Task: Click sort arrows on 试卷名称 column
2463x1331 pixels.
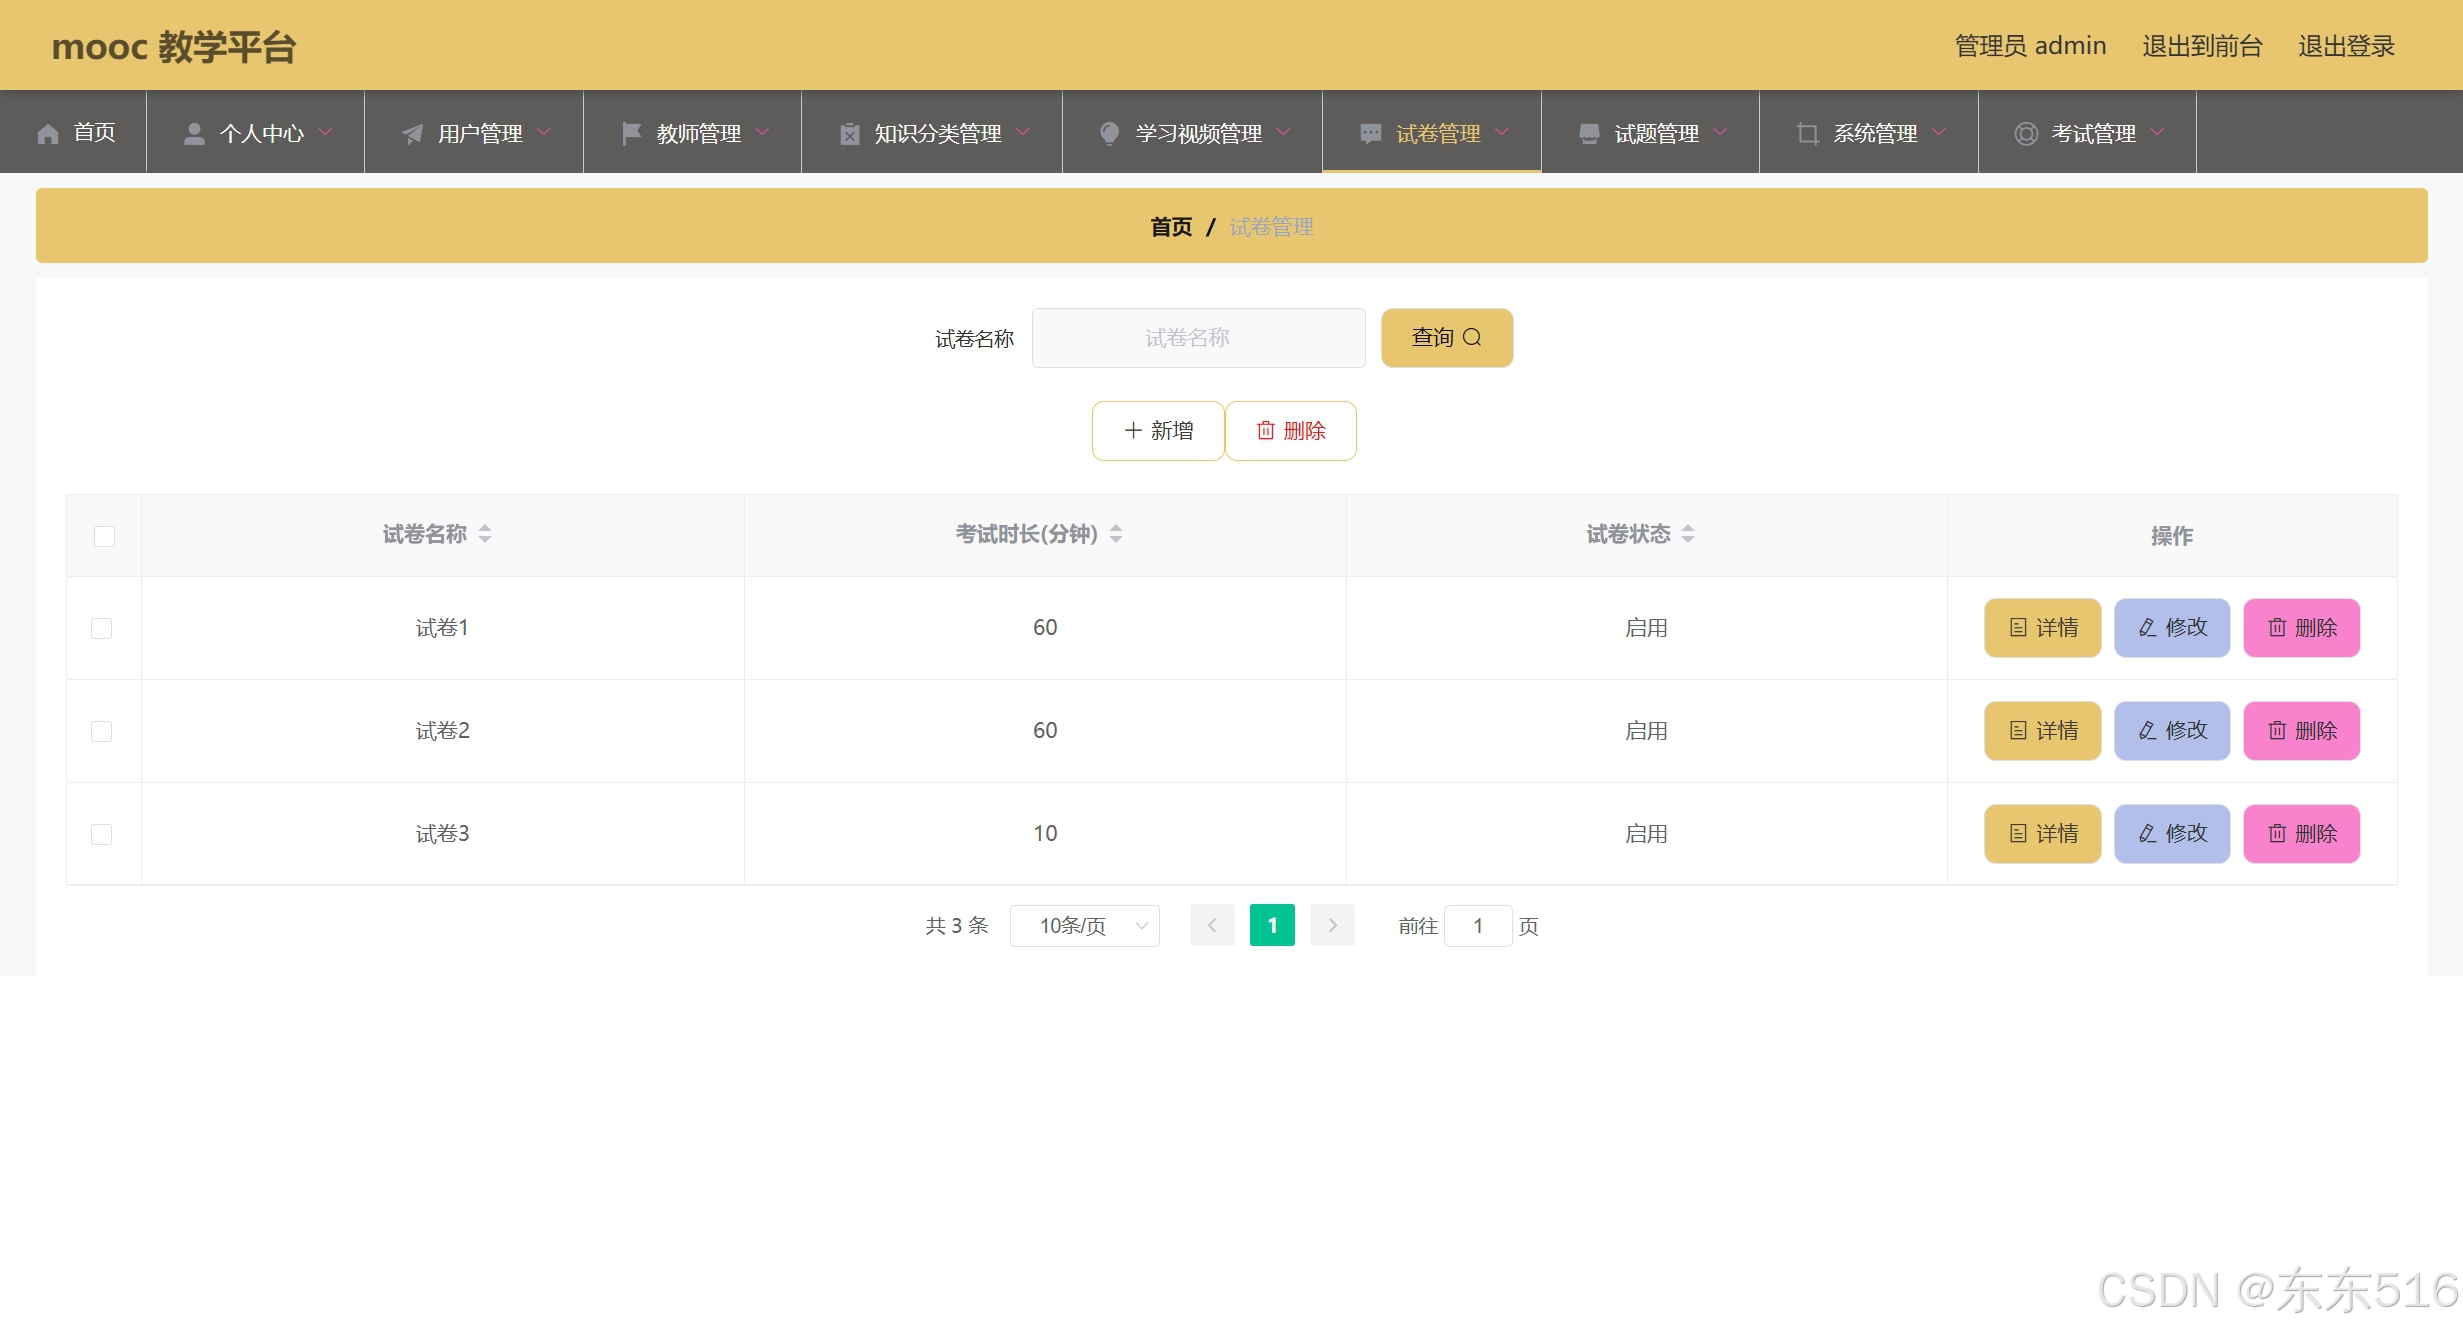Action: click(485, 534)
